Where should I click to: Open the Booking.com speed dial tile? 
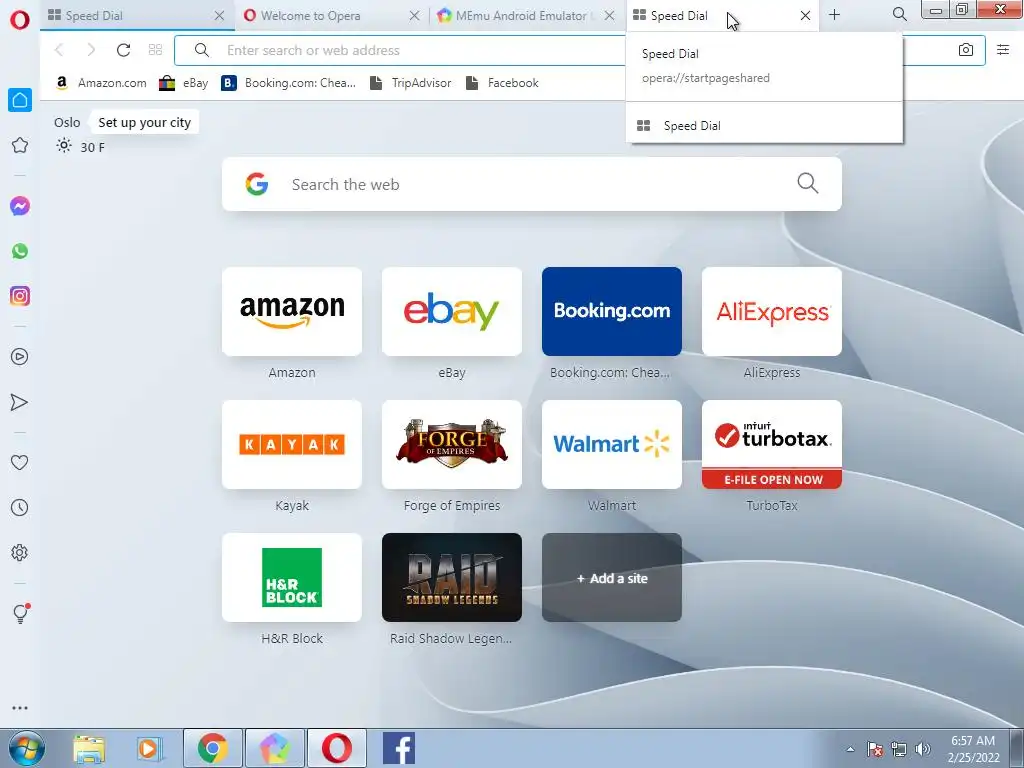612,312
